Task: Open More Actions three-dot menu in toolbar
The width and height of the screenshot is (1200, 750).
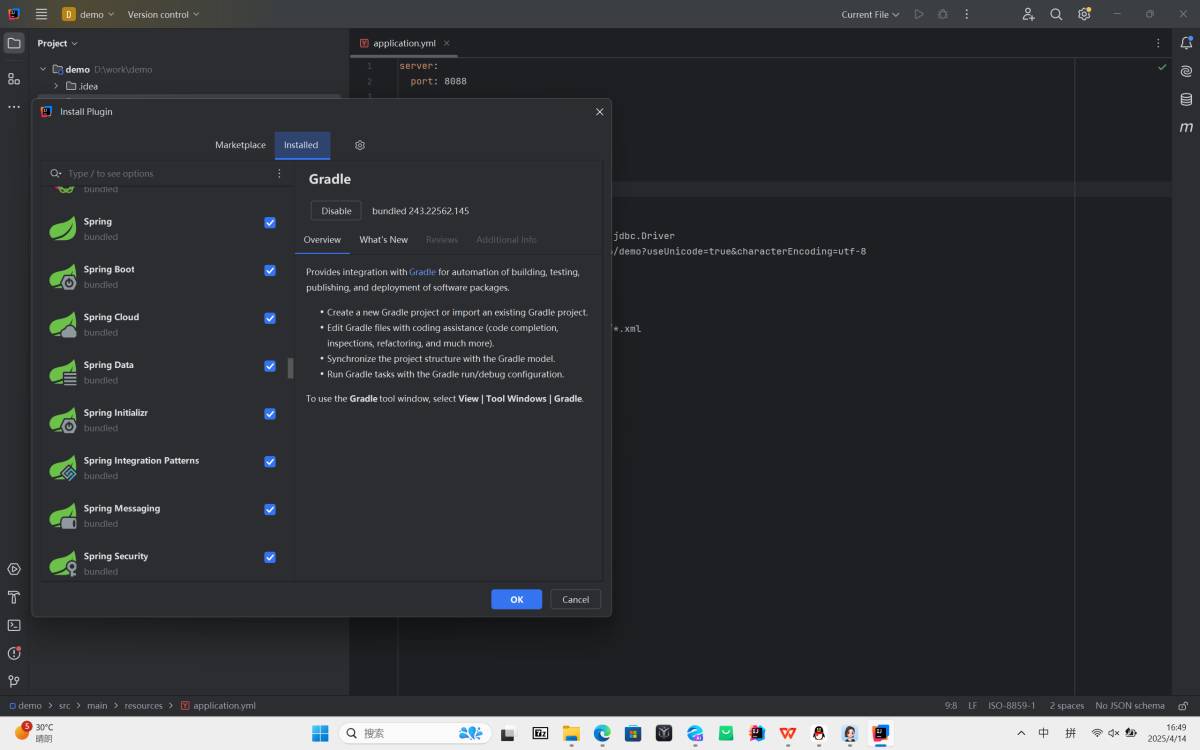Action: (967, 14)
